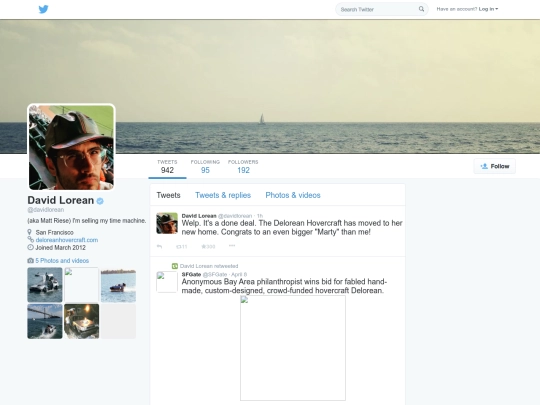Open the SFGate tweet's embedded image
This screenshot has height=405, width=540.
pyautogui.click(x=293, y=348)
